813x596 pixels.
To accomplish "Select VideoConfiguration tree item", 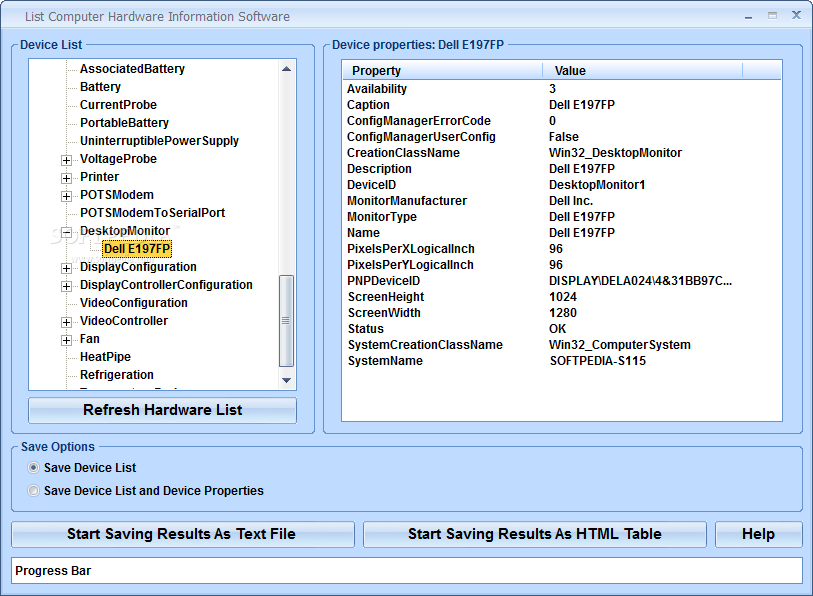I will point(134,303).
